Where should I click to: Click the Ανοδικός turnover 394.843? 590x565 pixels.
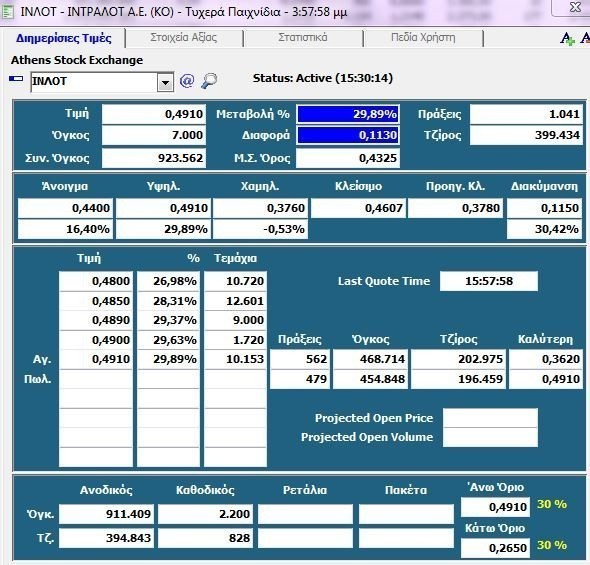[106, 538]
